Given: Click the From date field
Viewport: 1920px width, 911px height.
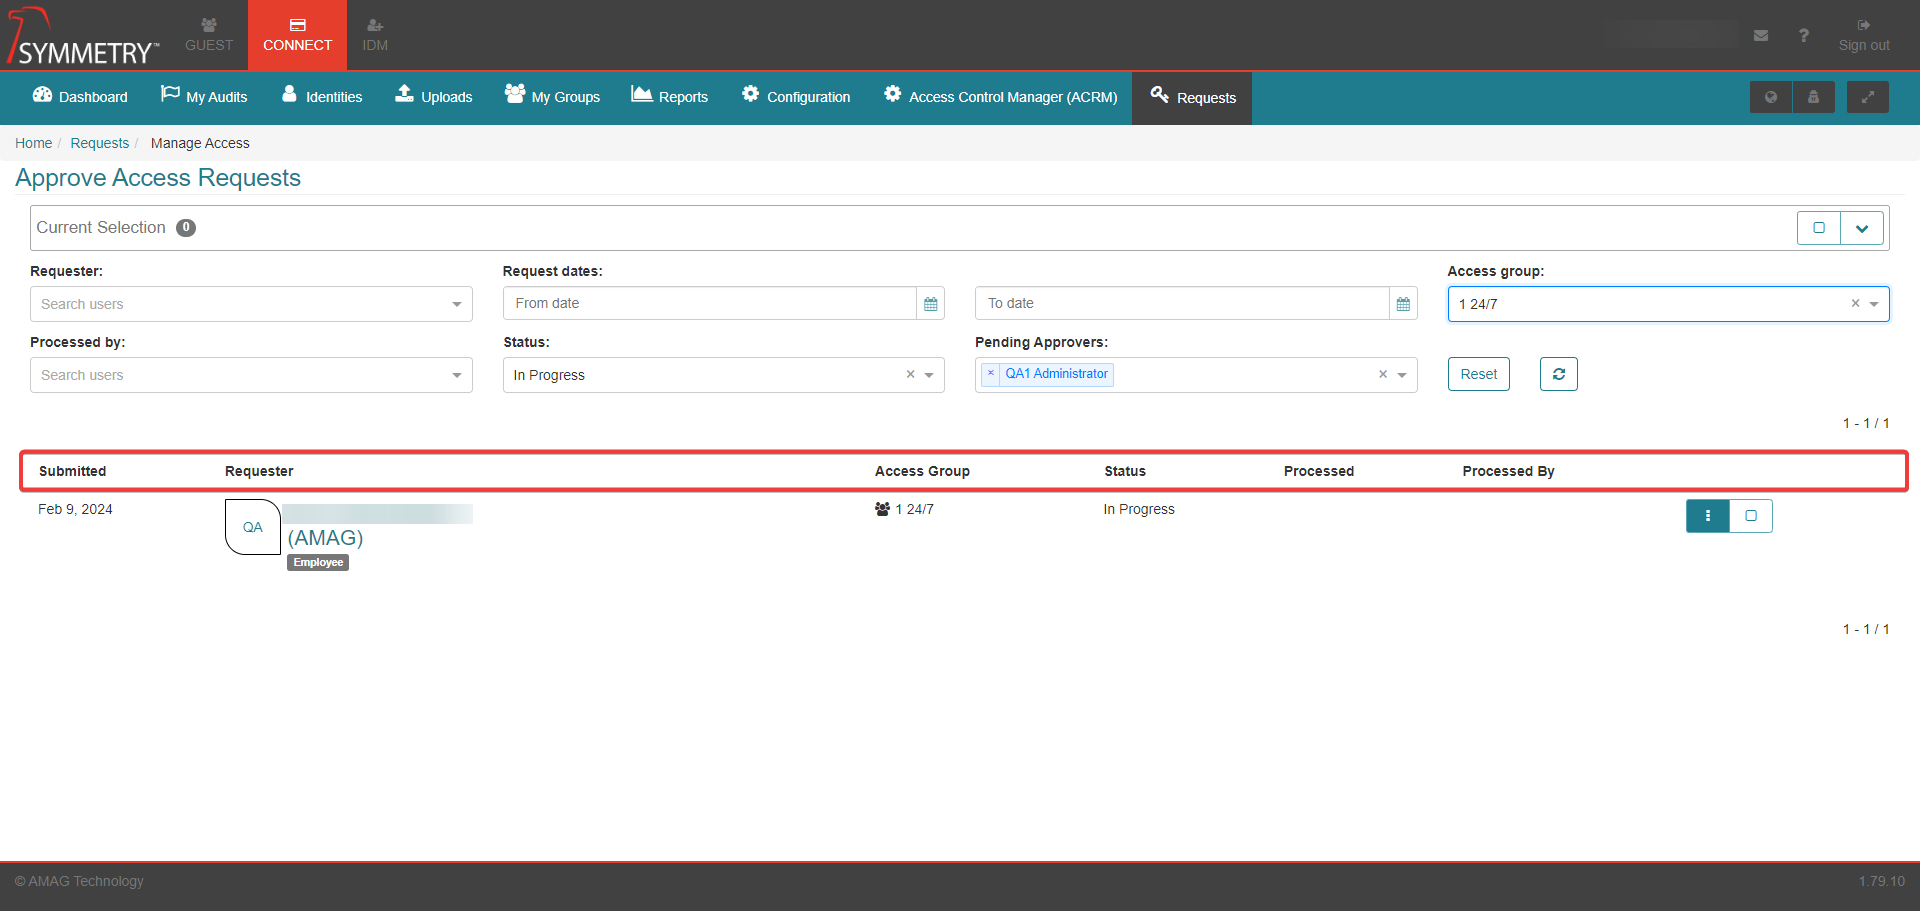Looking at the screenshot, I should point(710,303).
